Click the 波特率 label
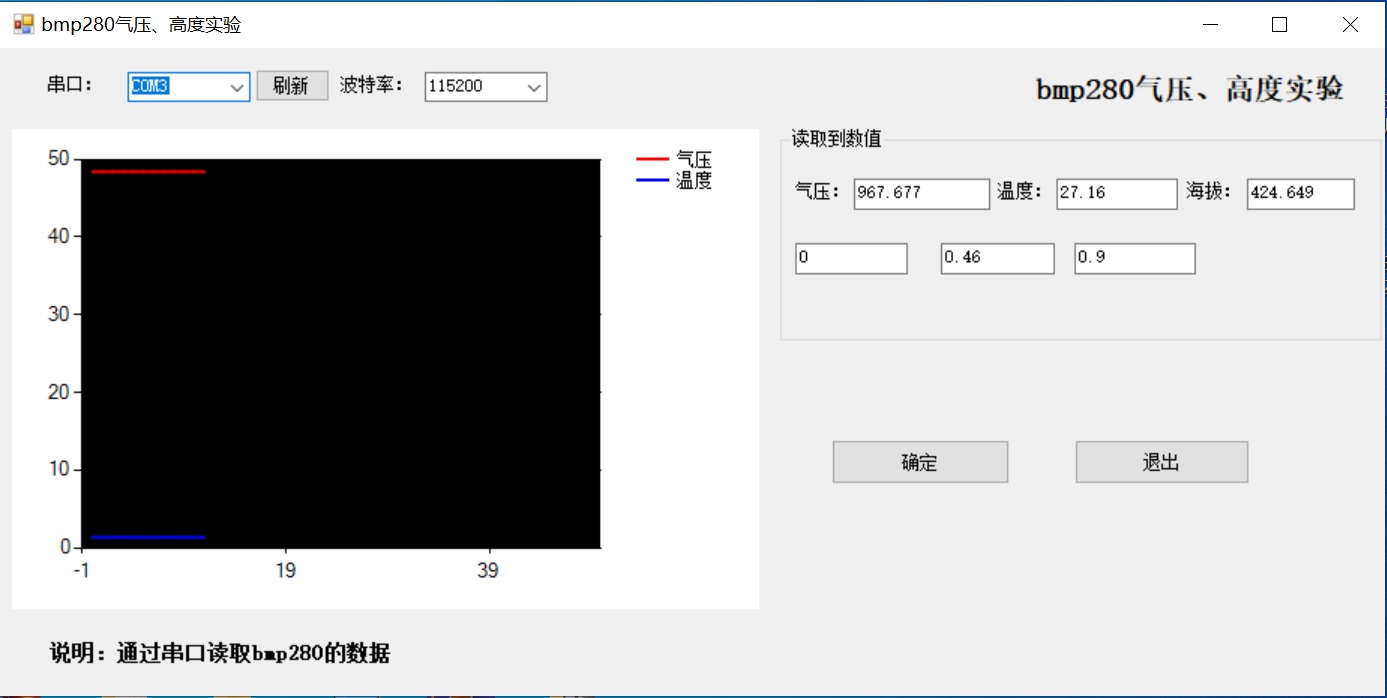 (x=371, y=85)
